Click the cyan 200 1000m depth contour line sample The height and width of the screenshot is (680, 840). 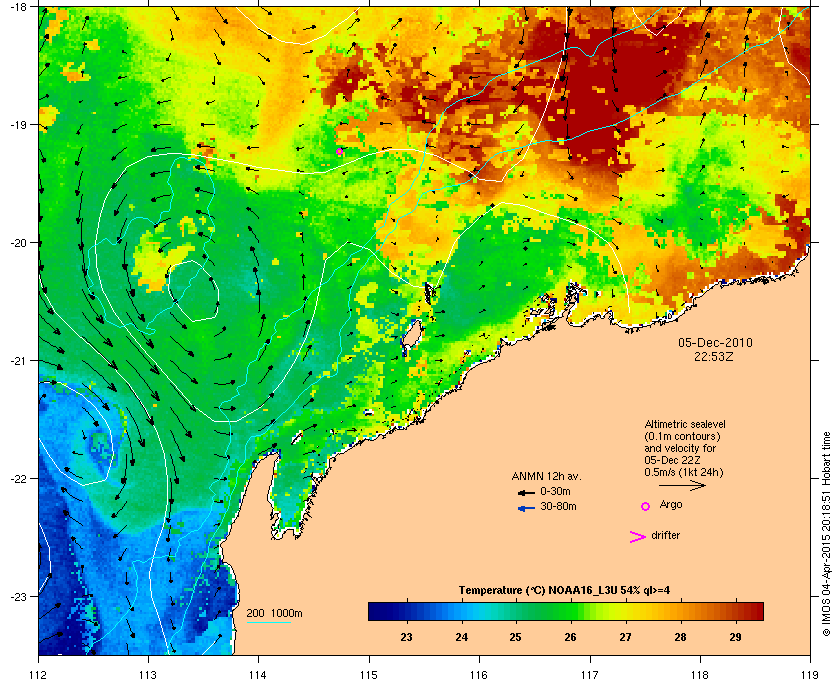[268, 623]
